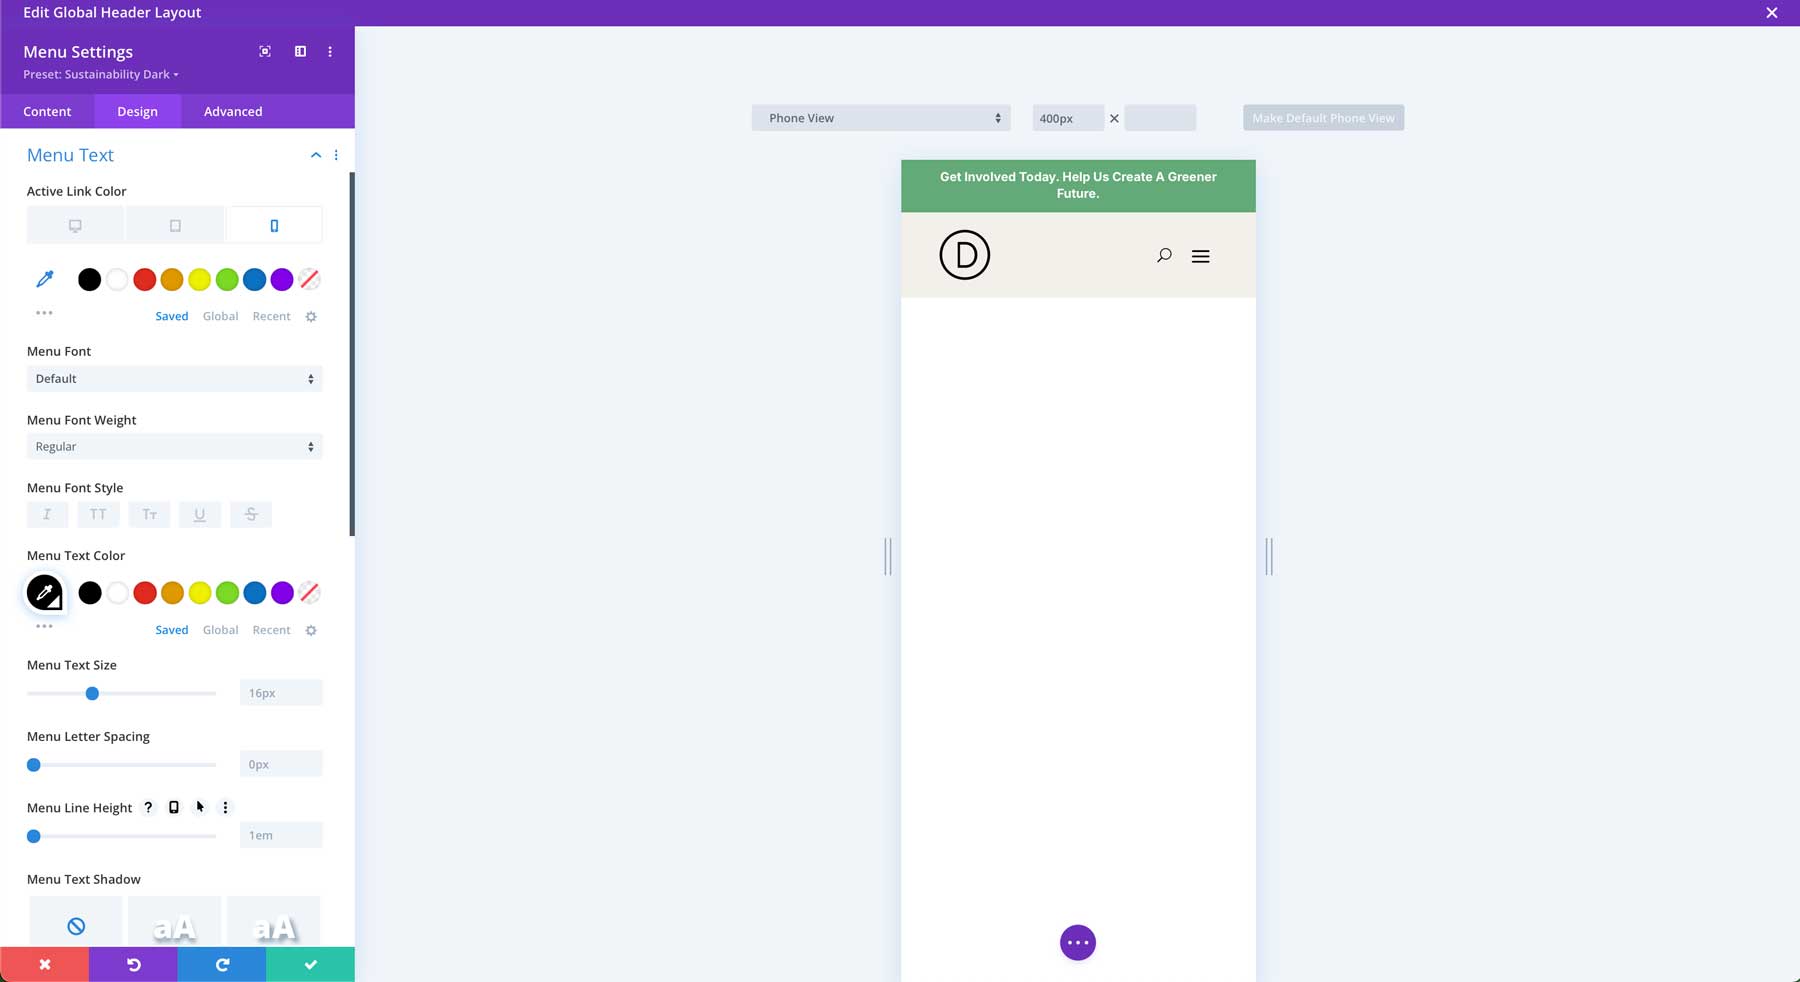
Task: Apply strikethrough menu font style
Action: point(250,514)
